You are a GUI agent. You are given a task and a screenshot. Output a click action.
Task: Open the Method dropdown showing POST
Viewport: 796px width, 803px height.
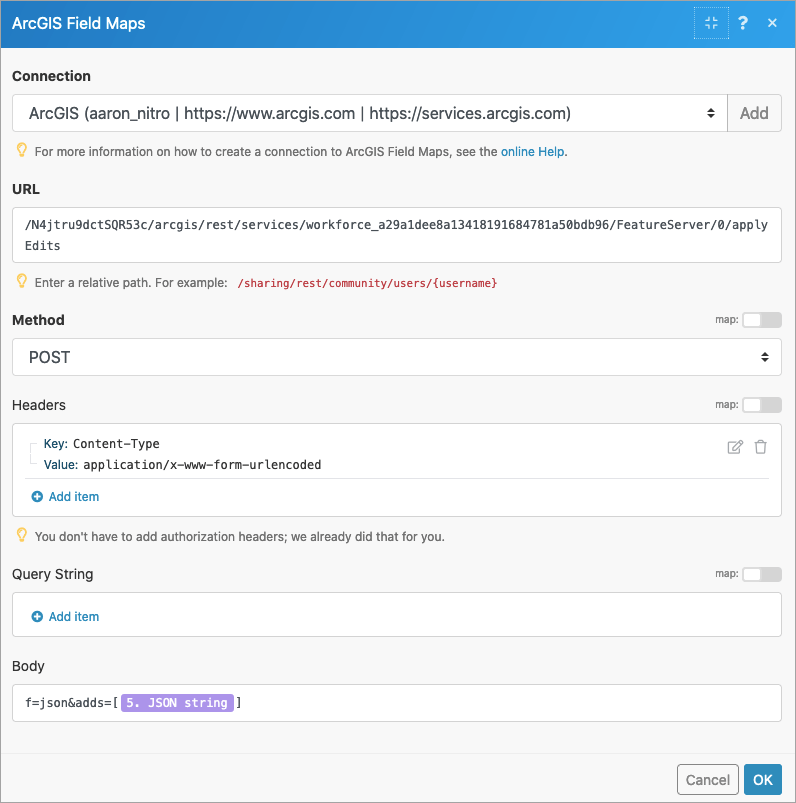click(x=395, y=357)
